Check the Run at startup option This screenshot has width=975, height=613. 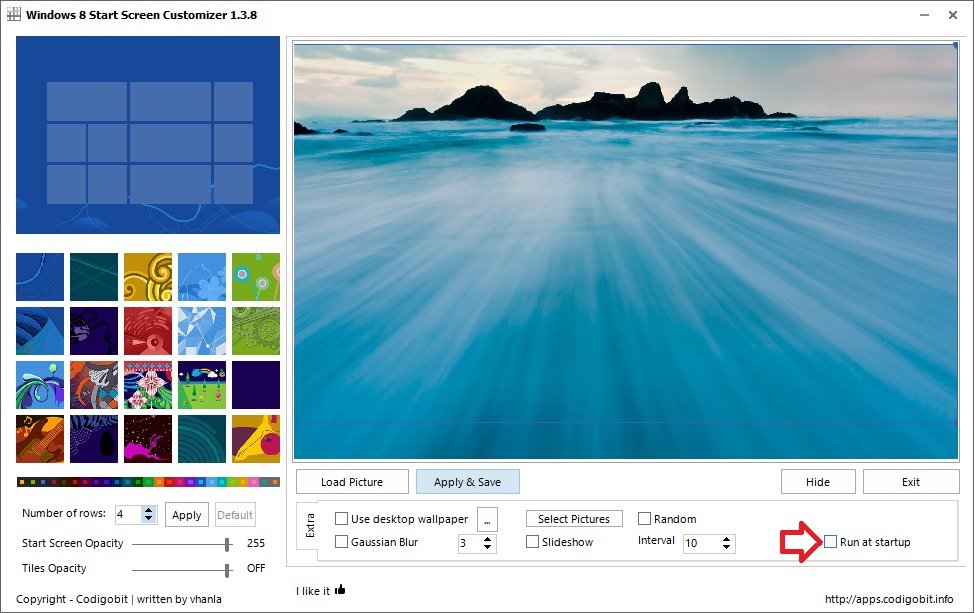coord(831,542)
